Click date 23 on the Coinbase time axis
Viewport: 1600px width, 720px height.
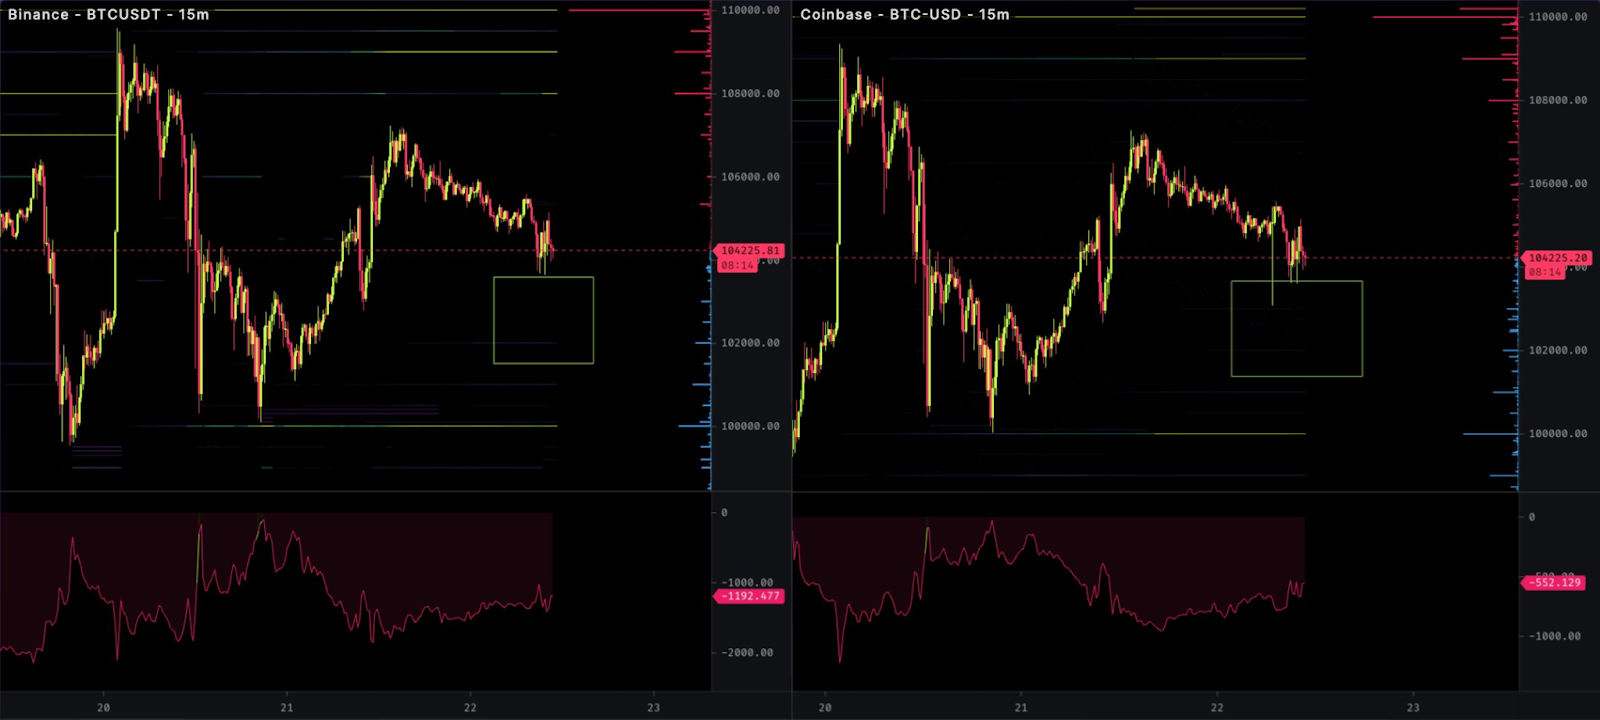1413,708
